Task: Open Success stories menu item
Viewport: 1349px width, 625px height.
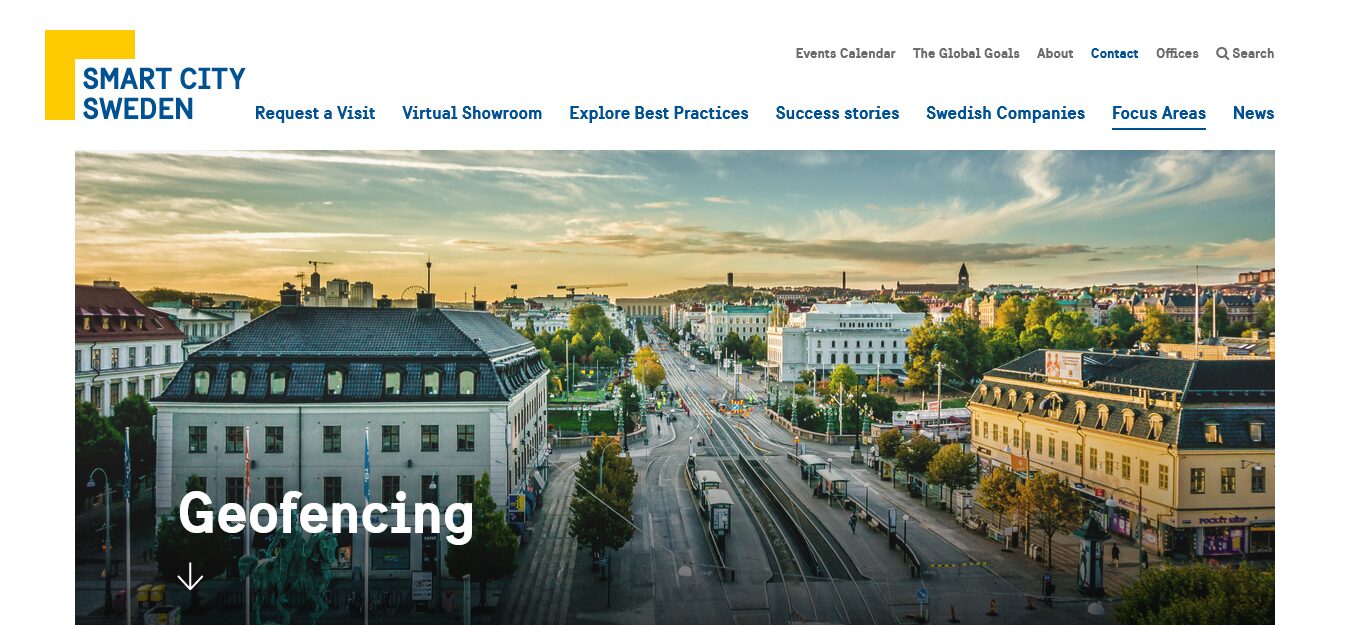Action: [x=837, y=113]
